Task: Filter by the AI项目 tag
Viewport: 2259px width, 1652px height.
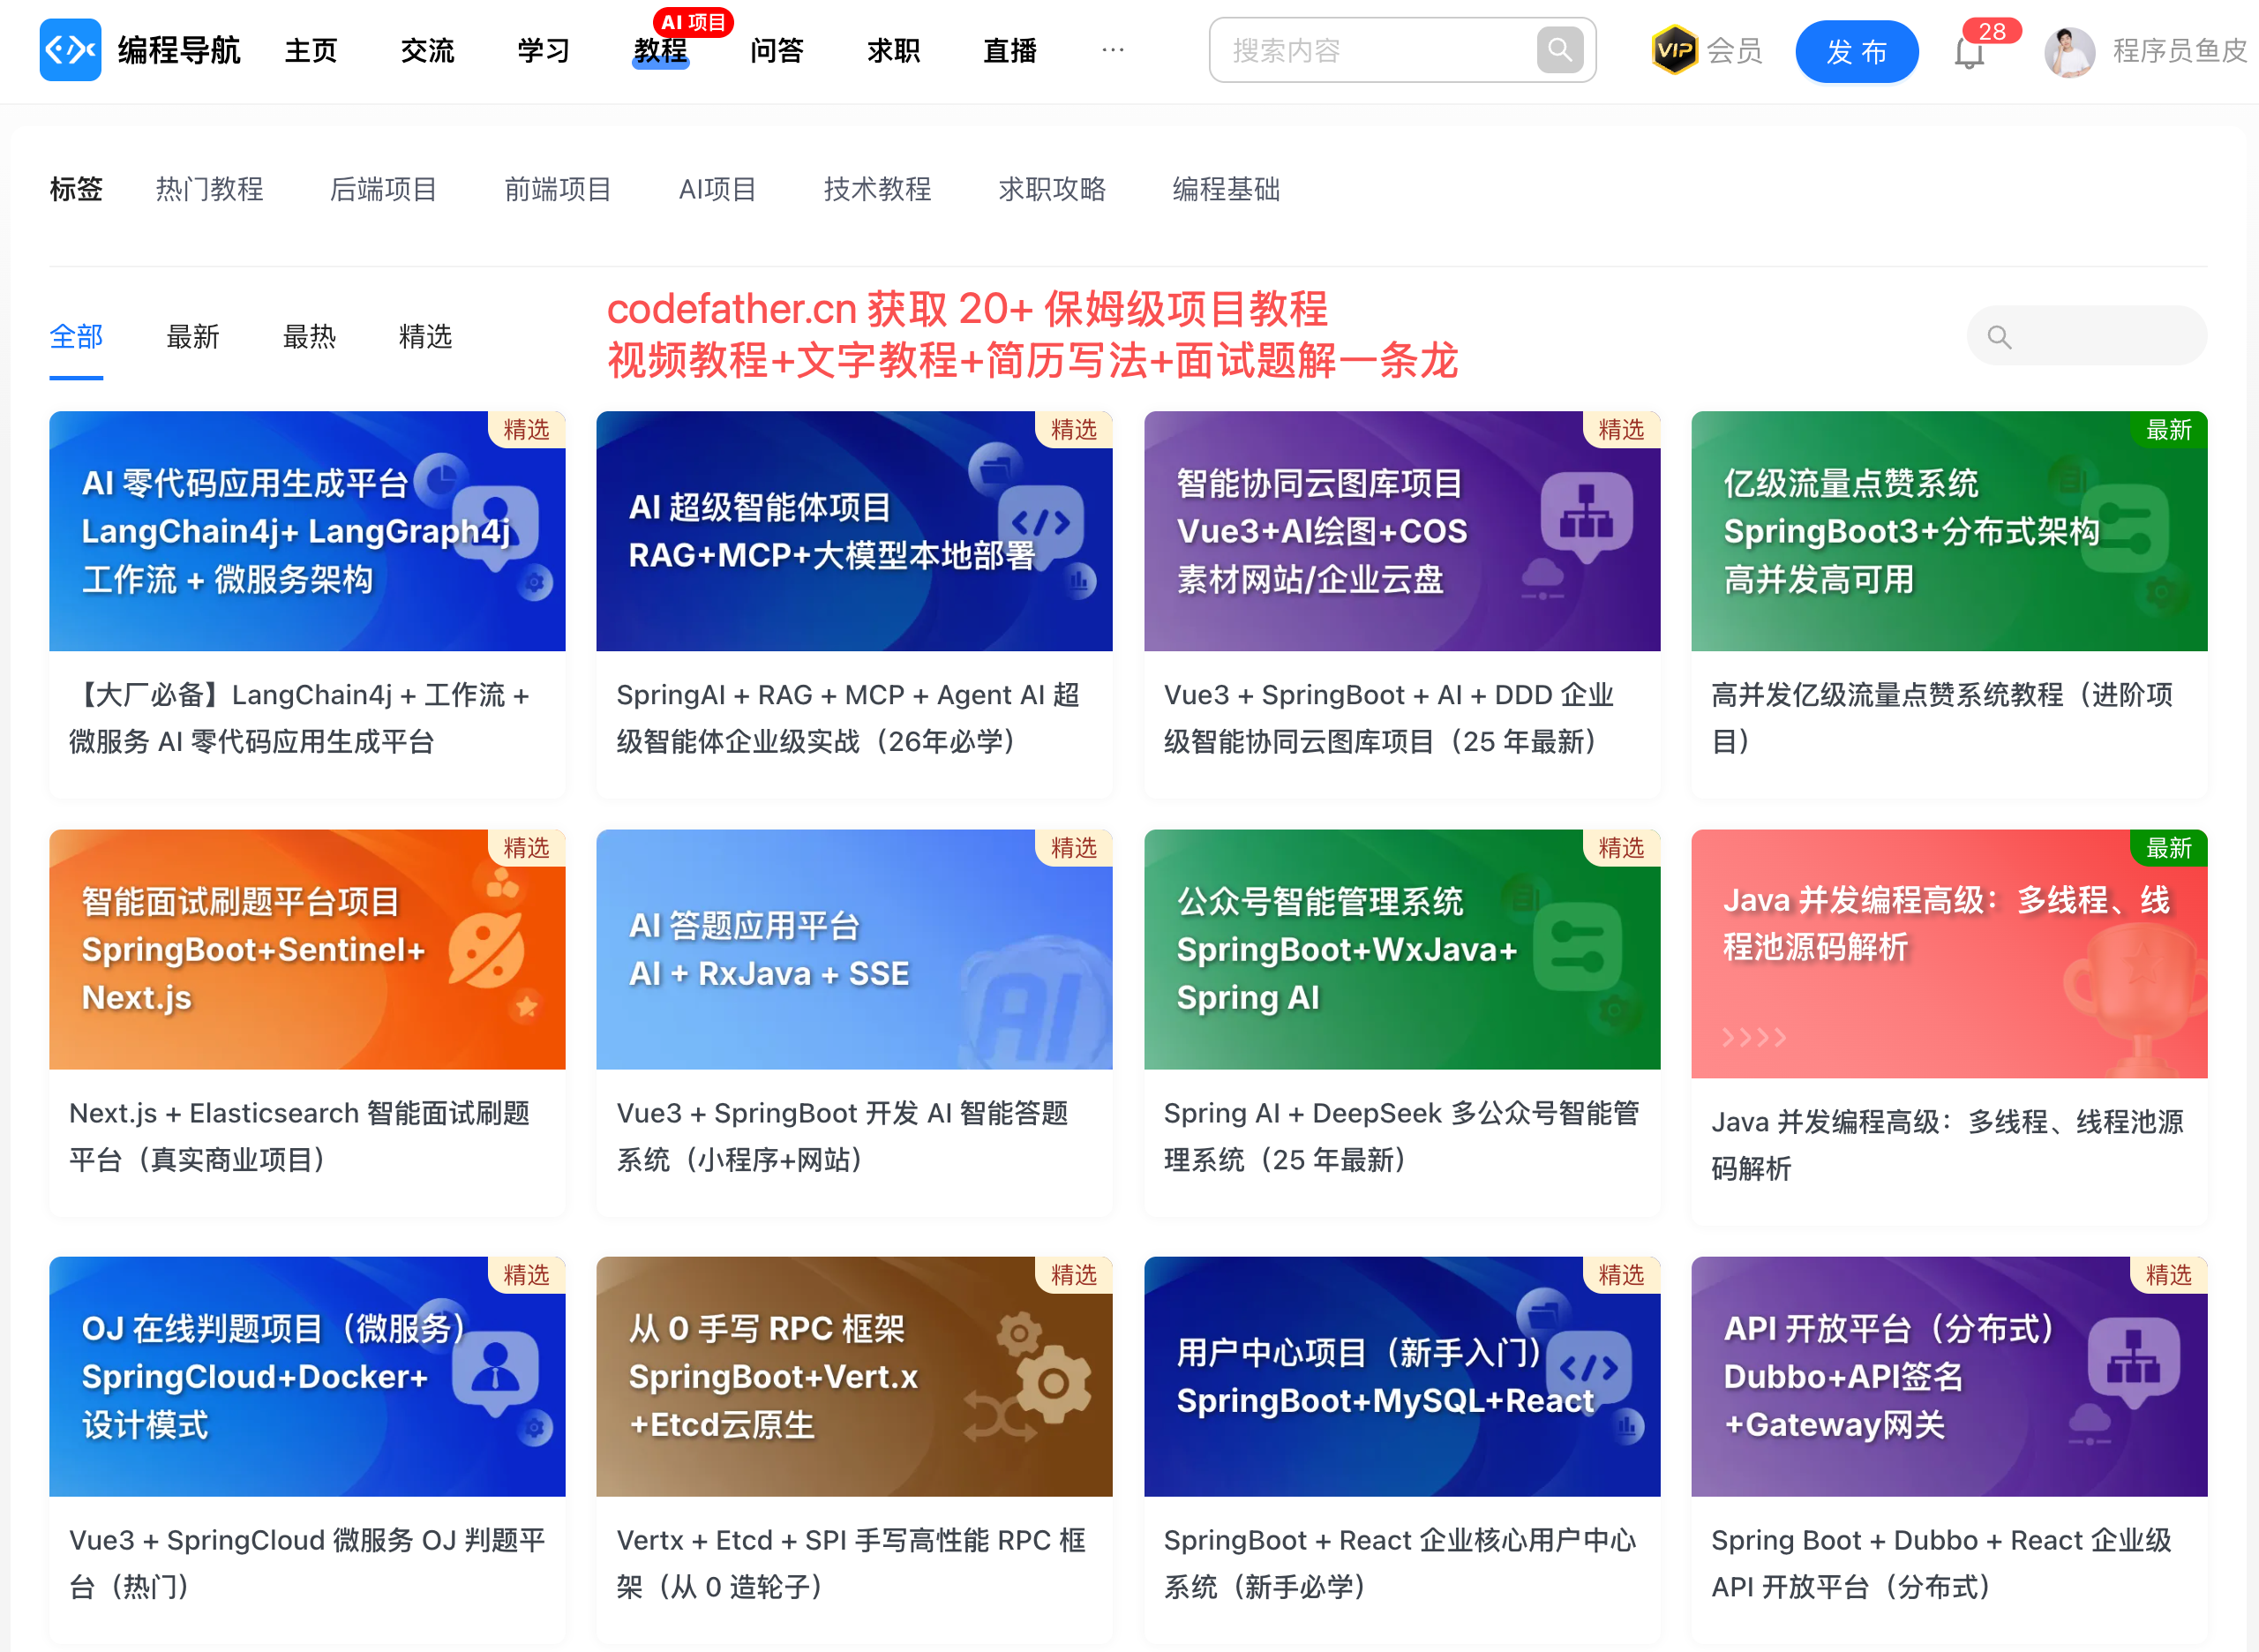Action: [x=717, y=189]
